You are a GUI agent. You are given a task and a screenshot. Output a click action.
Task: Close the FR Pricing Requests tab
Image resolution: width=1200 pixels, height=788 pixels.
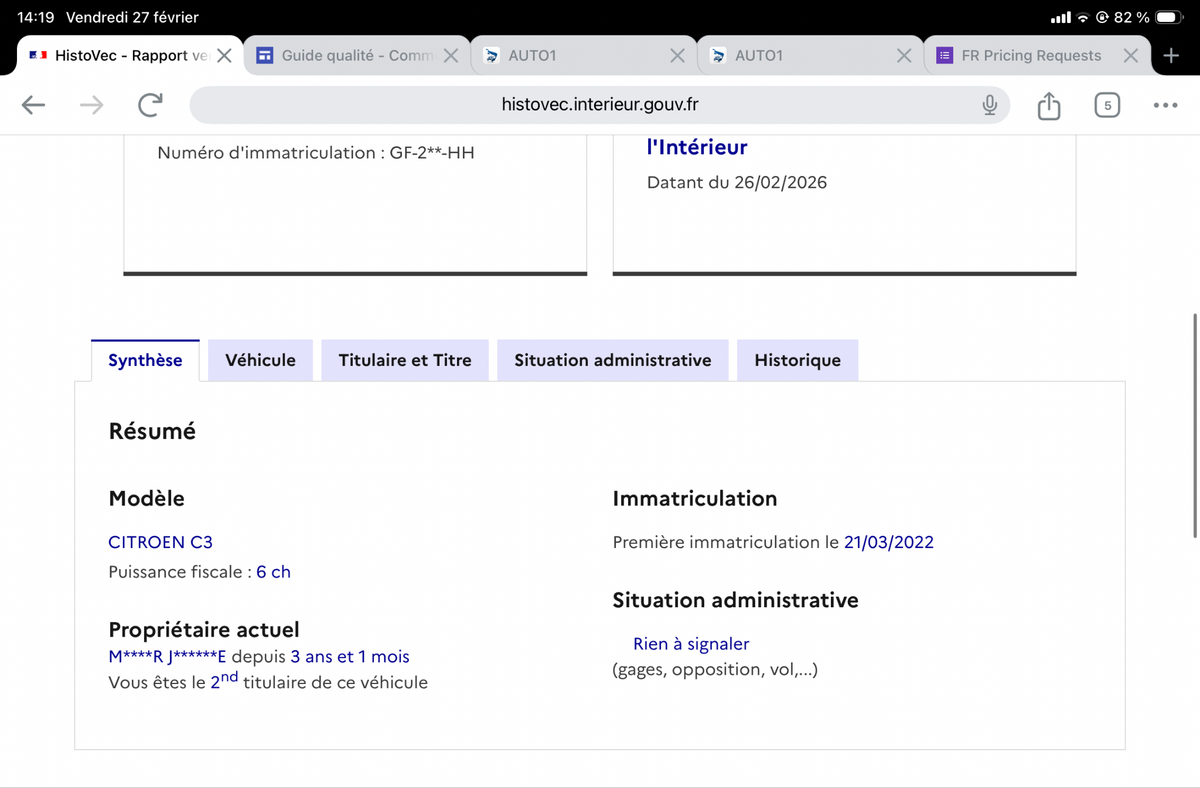click(x=1130, y=56)
